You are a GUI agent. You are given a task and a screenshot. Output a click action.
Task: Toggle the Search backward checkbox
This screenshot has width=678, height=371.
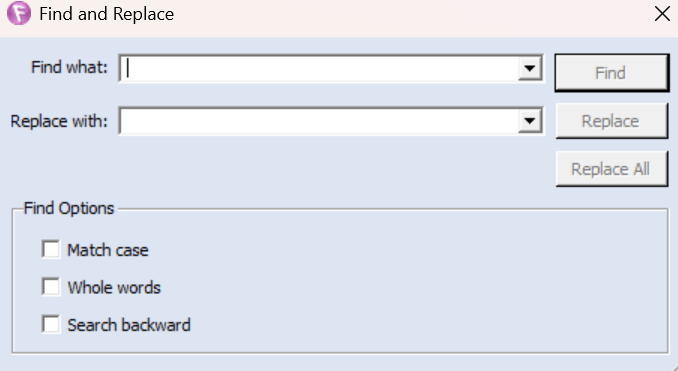(x=51, y=324)
